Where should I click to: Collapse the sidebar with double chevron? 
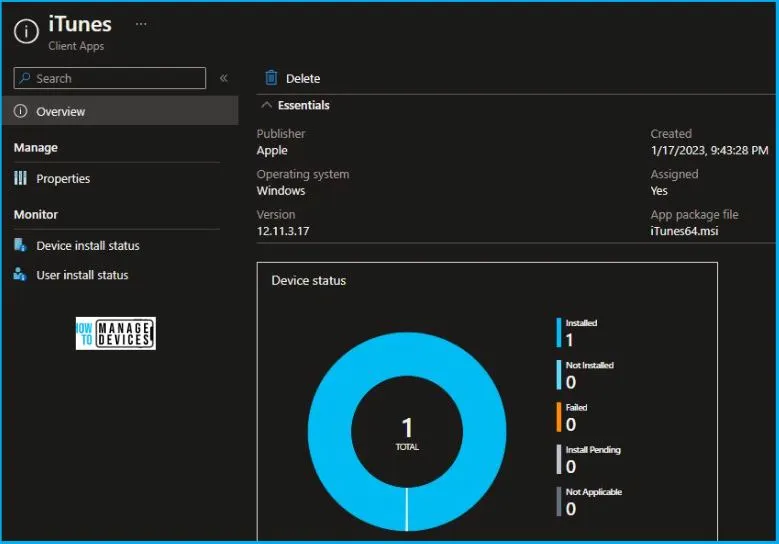[x=224, y=78]
